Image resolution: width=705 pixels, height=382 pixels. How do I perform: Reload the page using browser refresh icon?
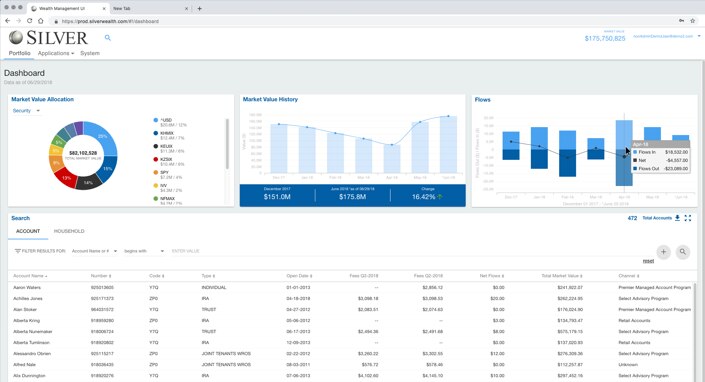click(29, 21)
